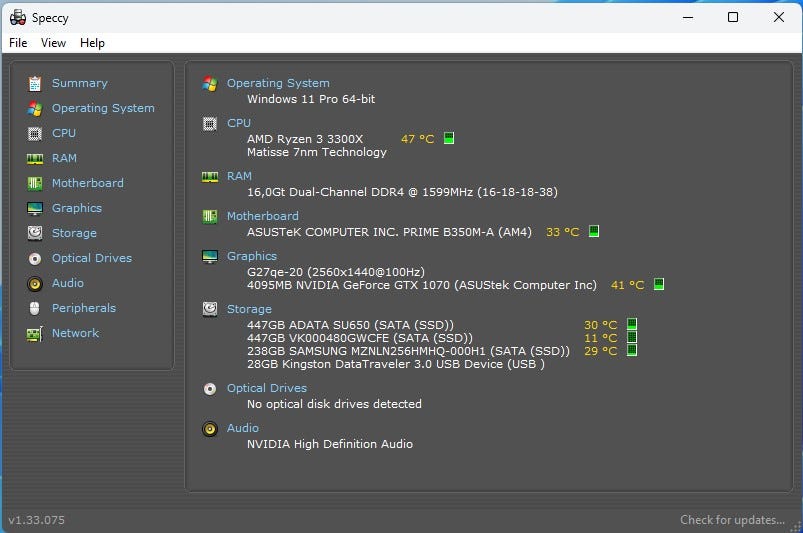Click the CPU chip icon in sidebar
The image size is (803, 533).
click(x=35, y=134)
